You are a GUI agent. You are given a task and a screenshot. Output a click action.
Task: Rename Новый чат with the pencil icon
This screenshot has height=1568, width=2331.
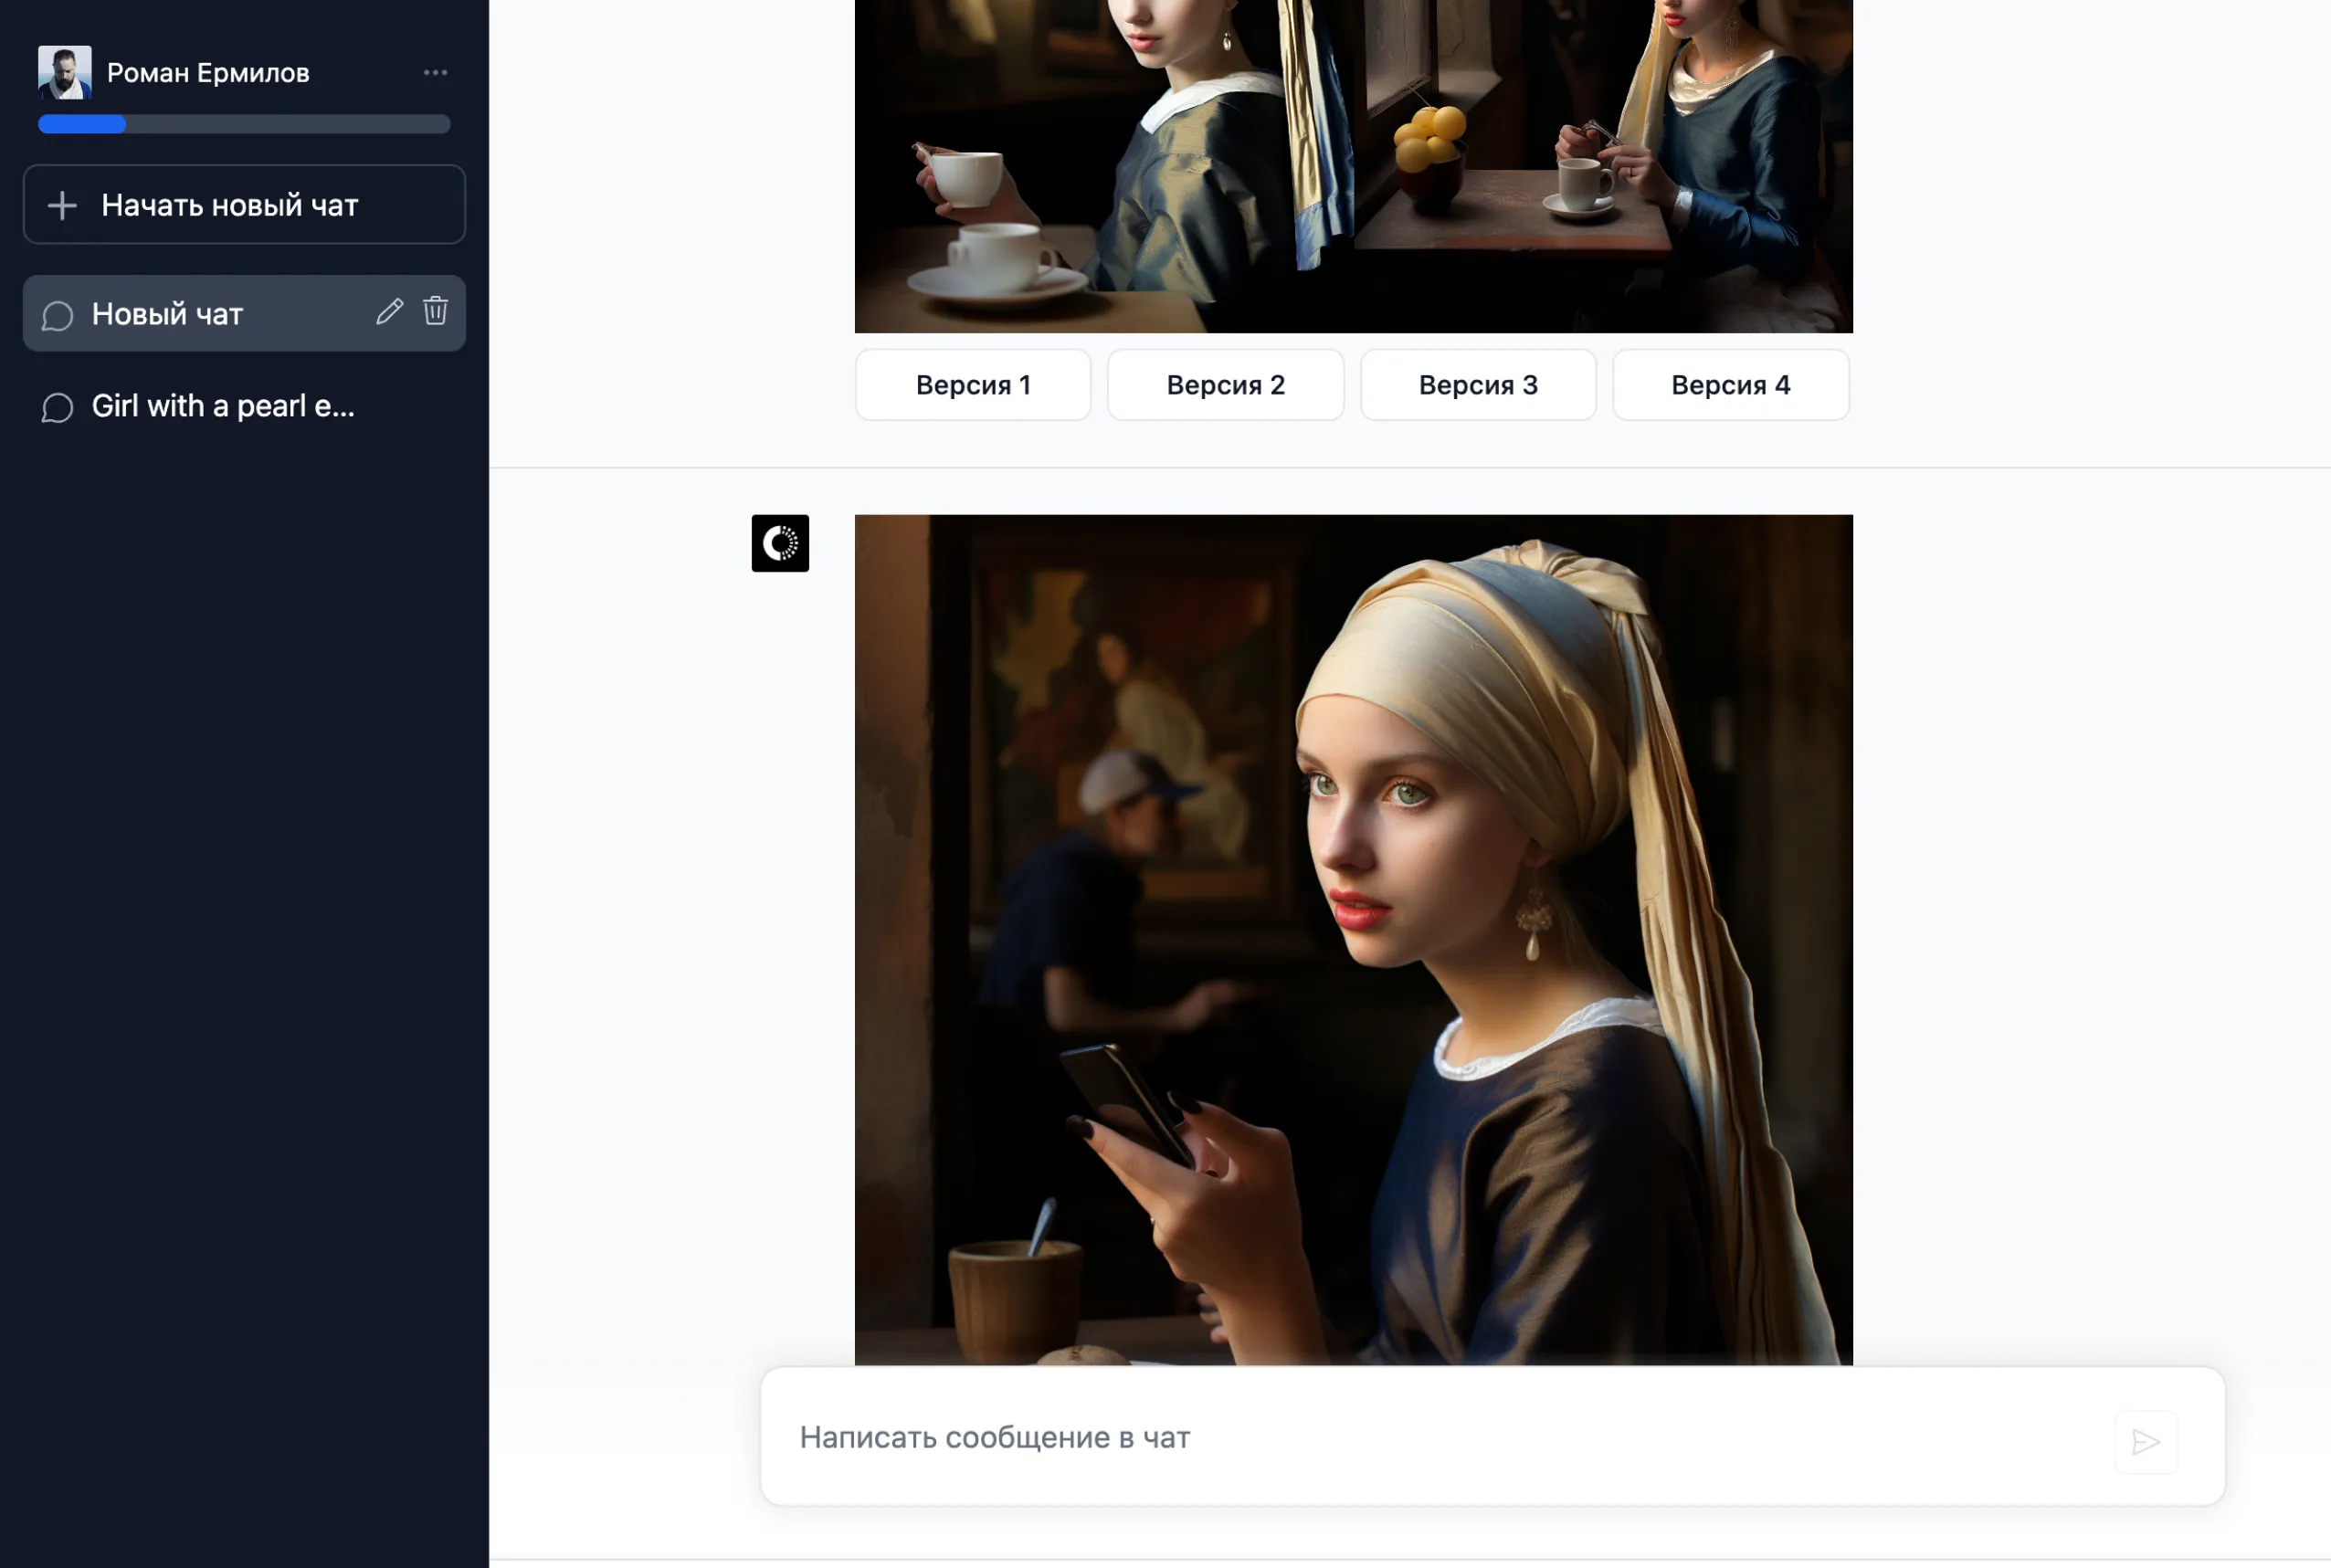(x=389, y=311)
